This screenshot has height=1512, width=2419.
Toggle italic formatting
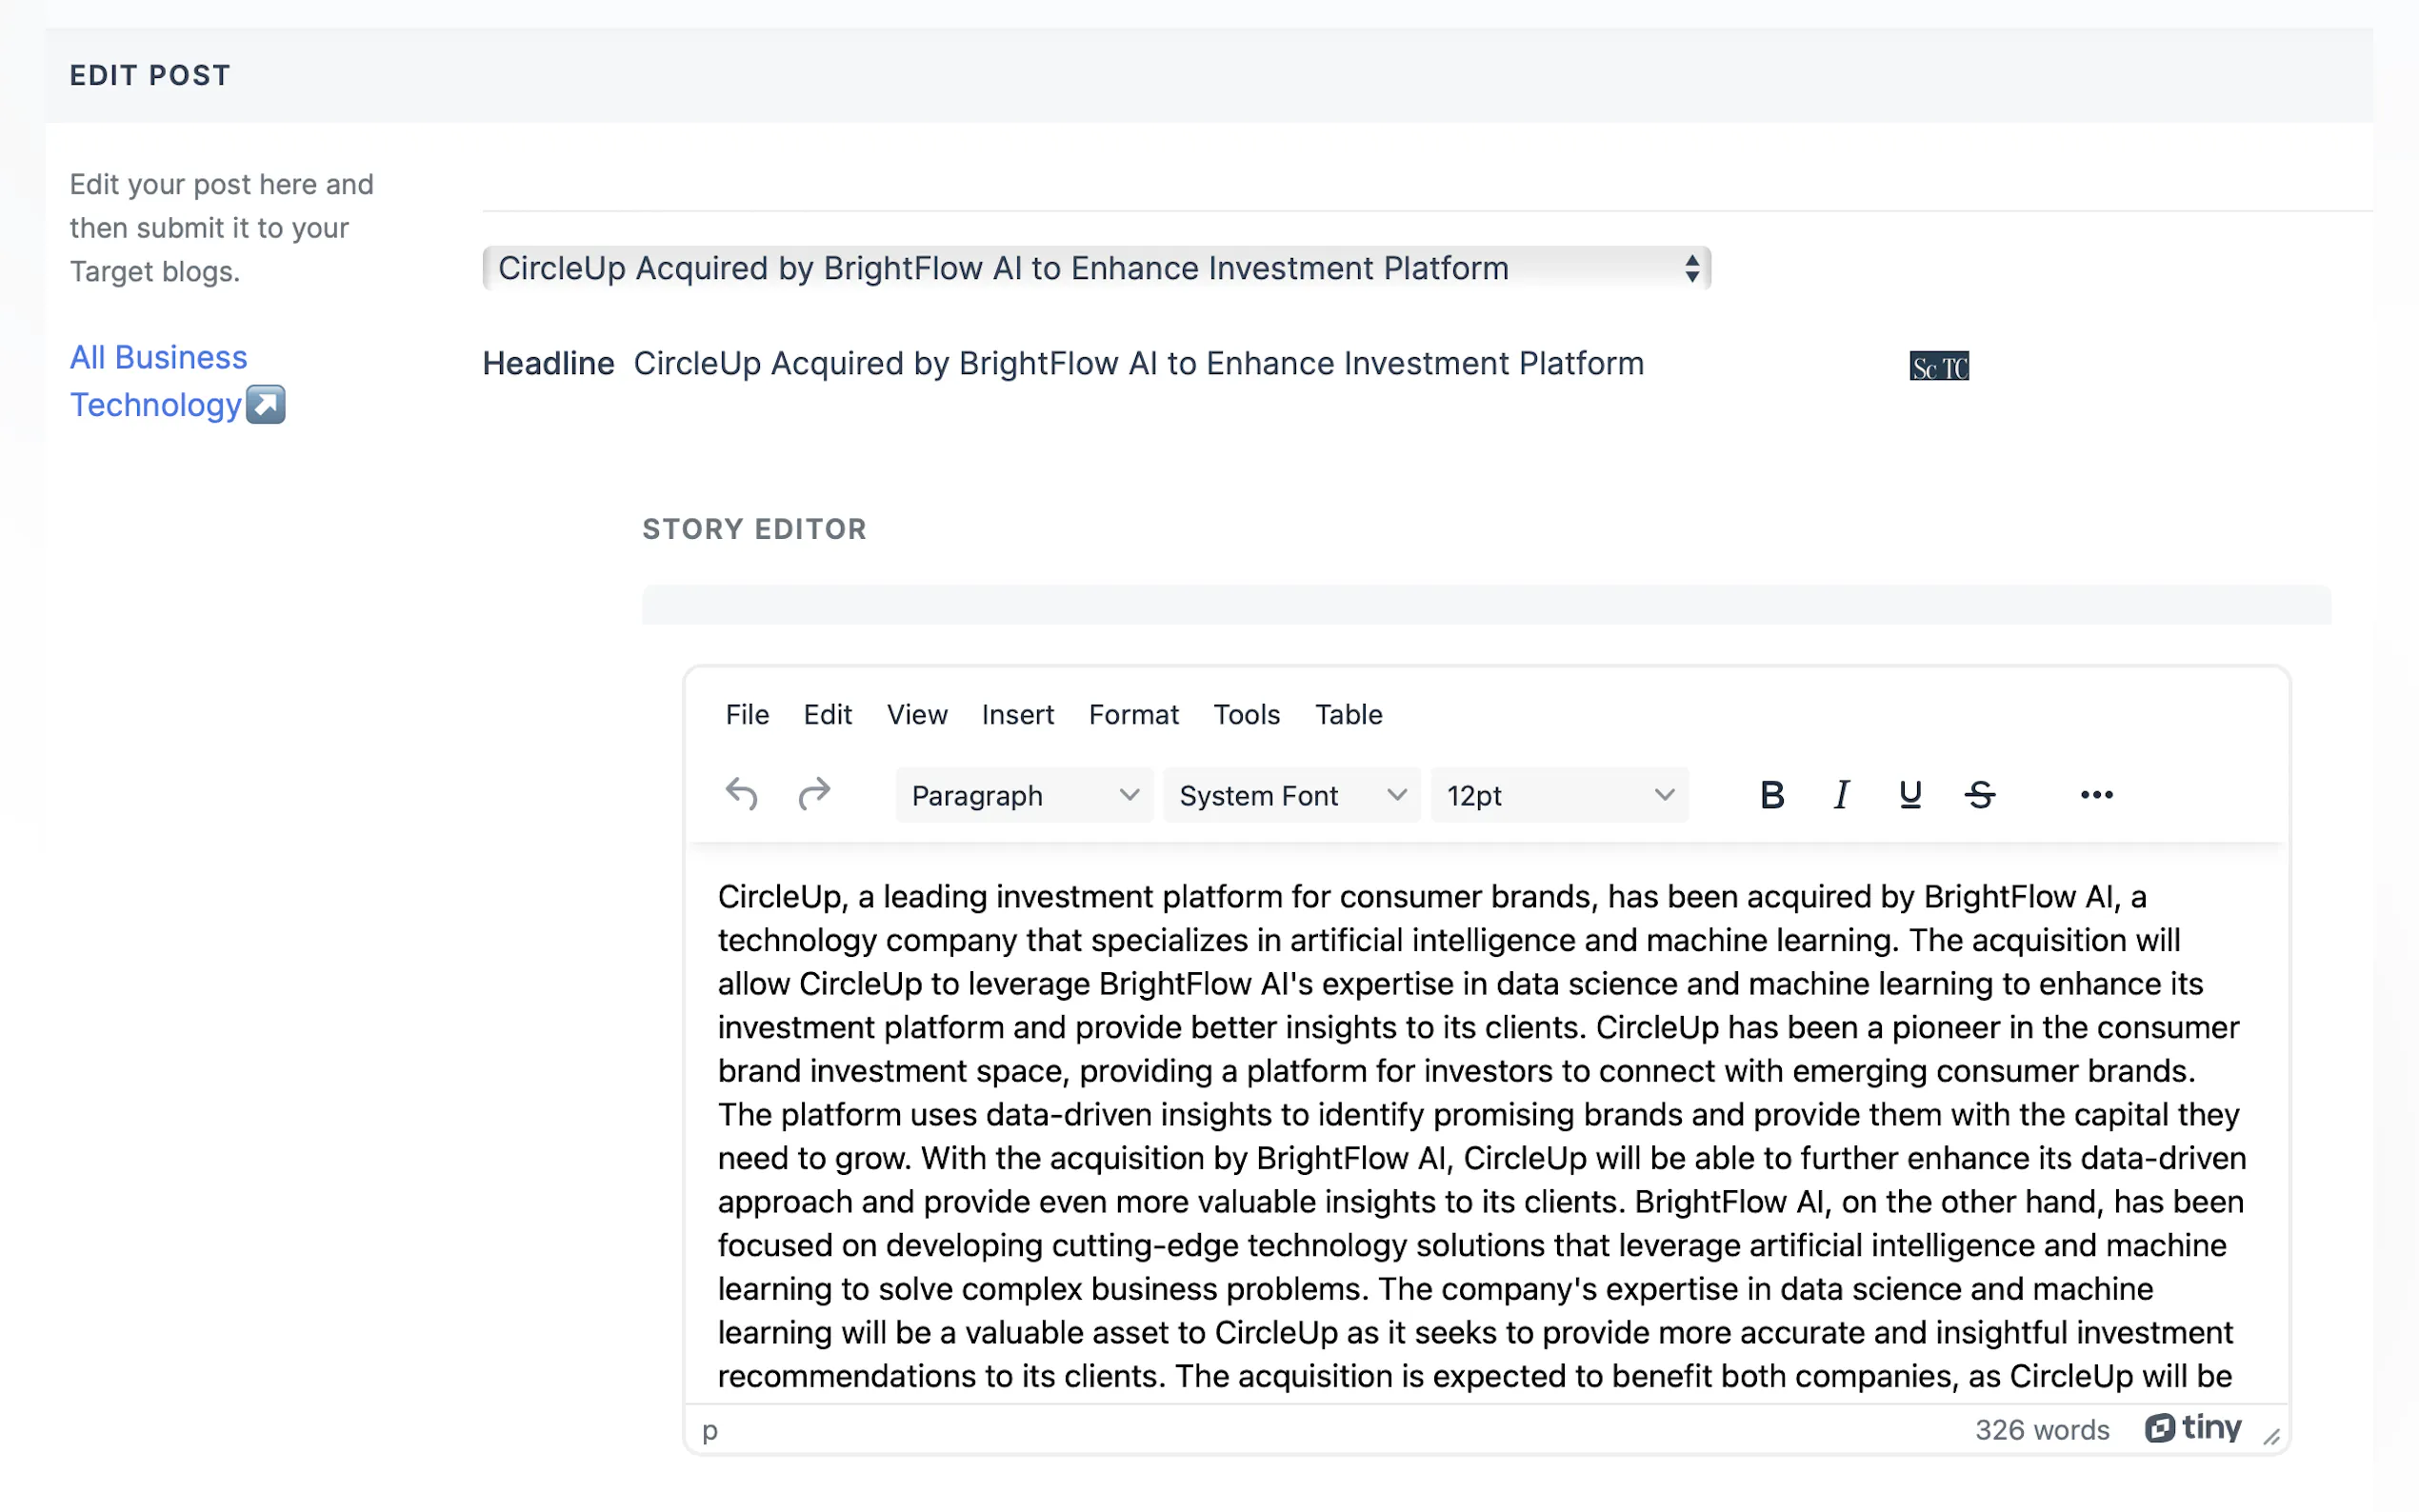1840,795
